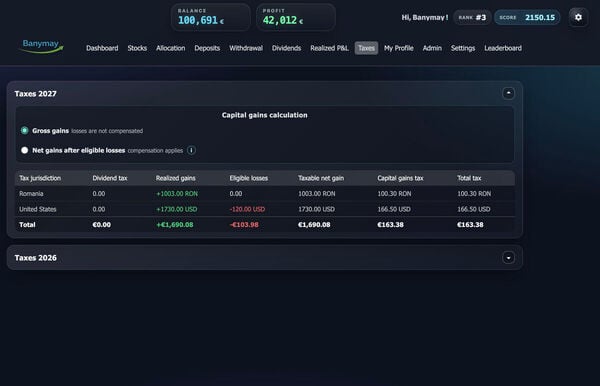Click the -€103.98 total losses value
This screenshot has width=600, height=386.
coord(244,225)
